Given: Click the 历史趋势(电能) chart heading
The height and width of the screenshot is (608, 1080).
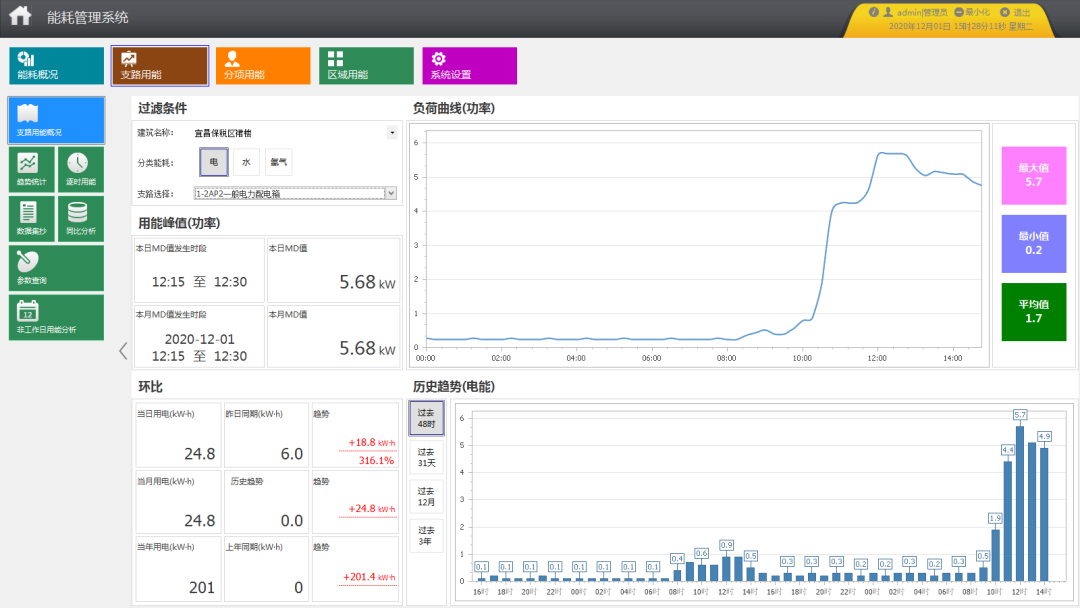Looking at the screenshot, I should pyautogui.click(x=453, y=386).
